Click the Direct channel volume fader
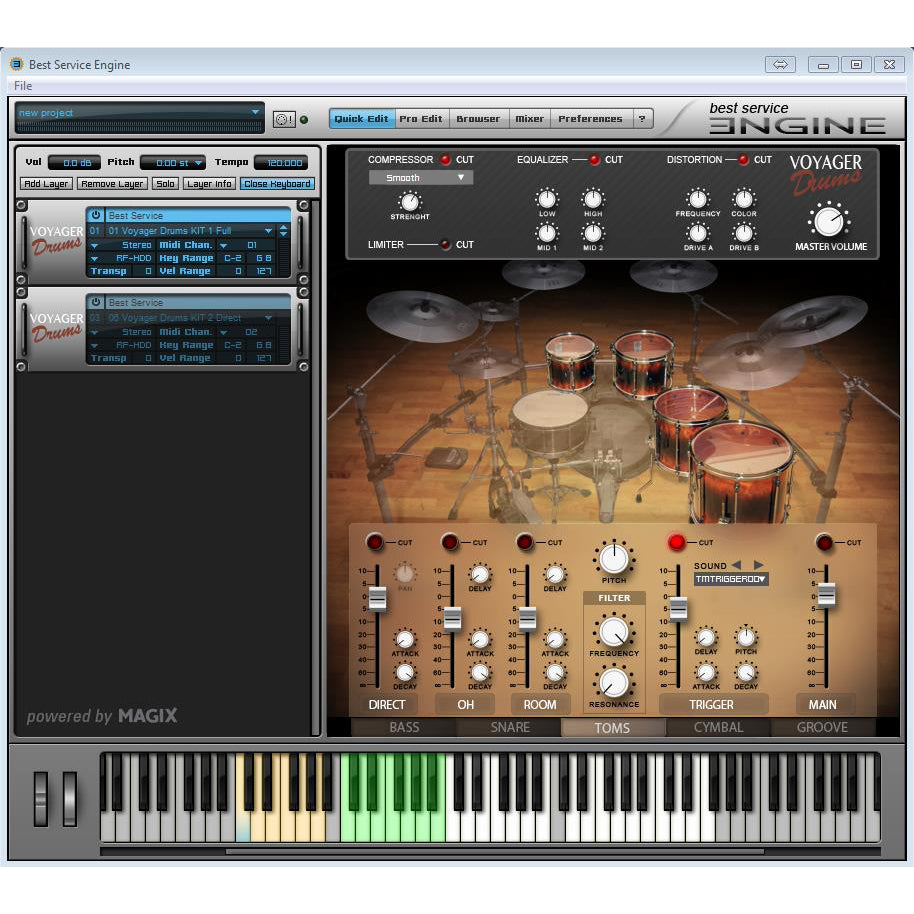 pos(377,598)
